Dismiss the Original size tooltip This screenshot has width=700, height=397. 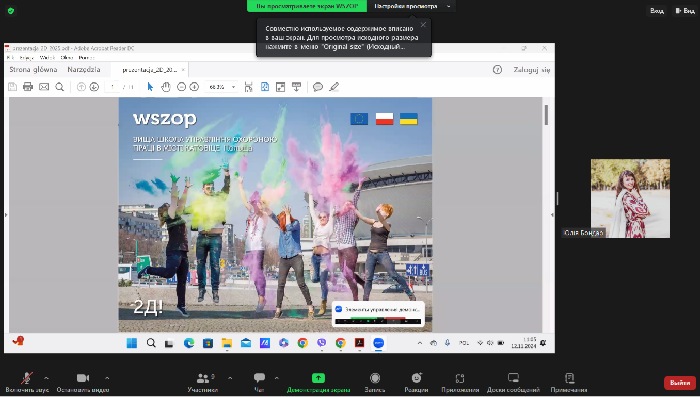click(x=423, y=25)
